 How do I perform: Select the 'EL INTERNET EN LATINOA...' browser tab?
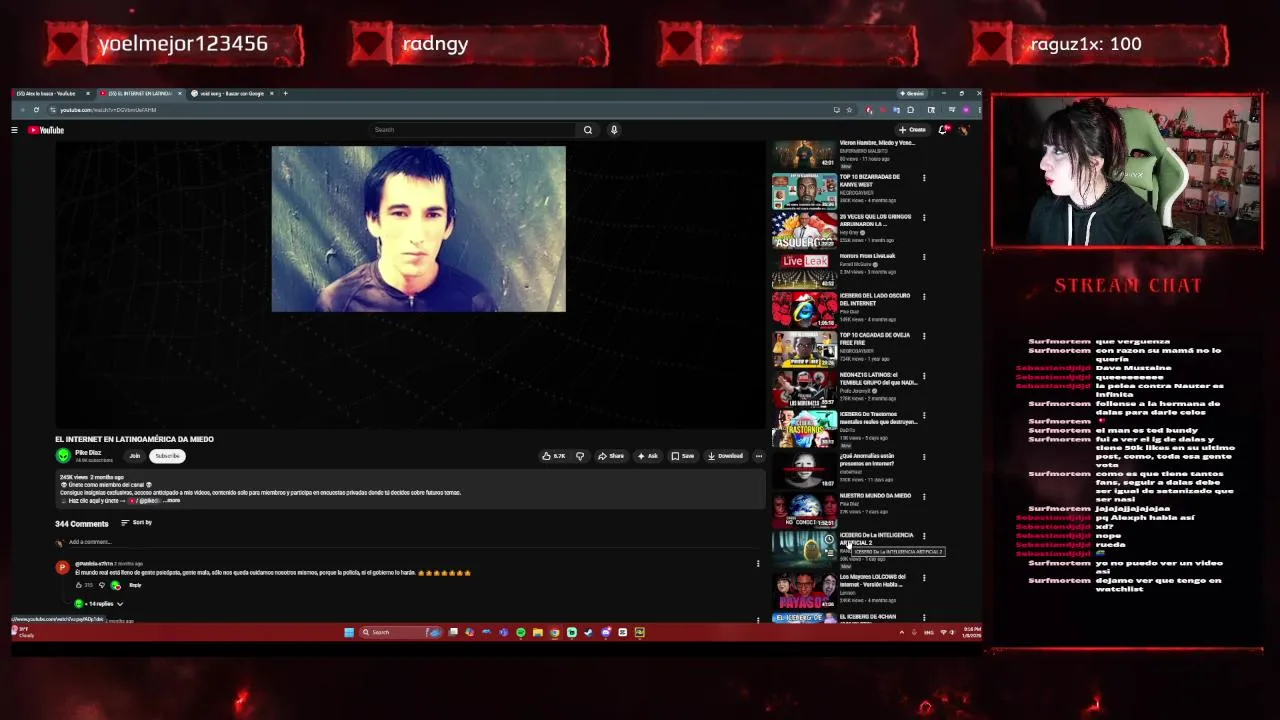(140, 94)
